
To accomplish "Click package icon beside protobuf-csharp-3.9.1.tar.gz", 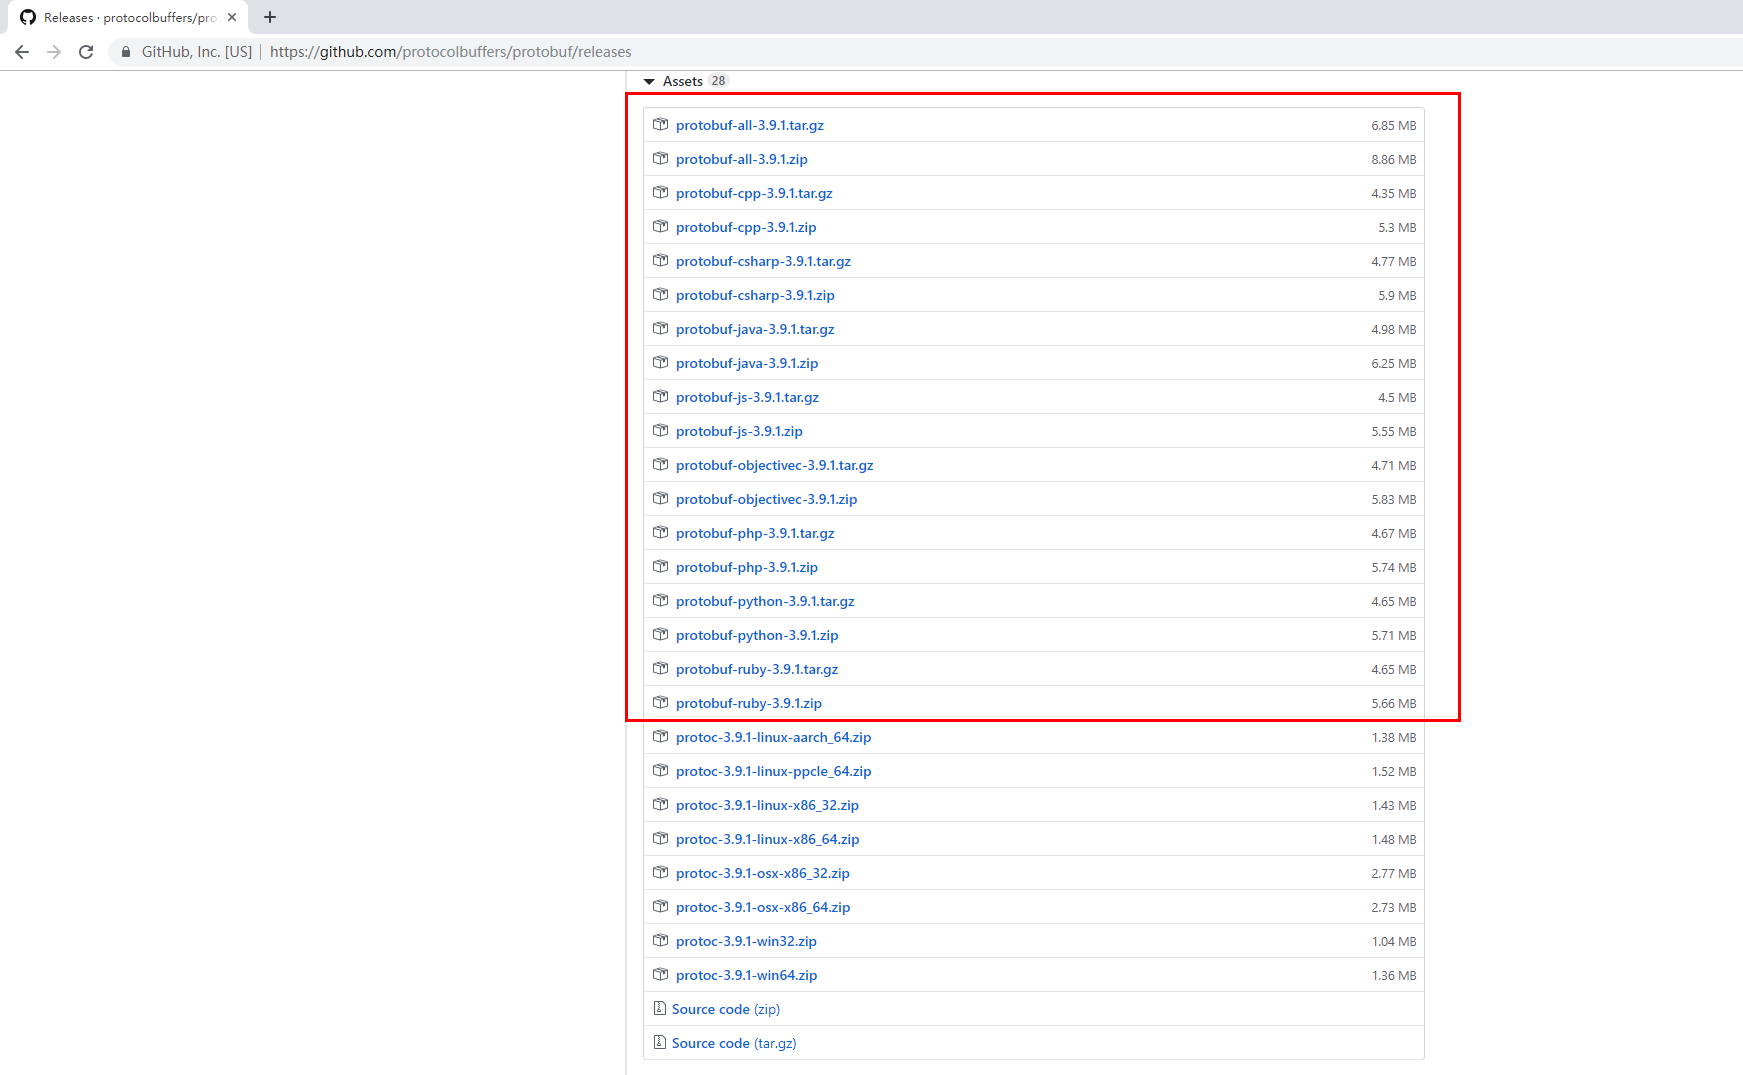I will pos(660,260).
